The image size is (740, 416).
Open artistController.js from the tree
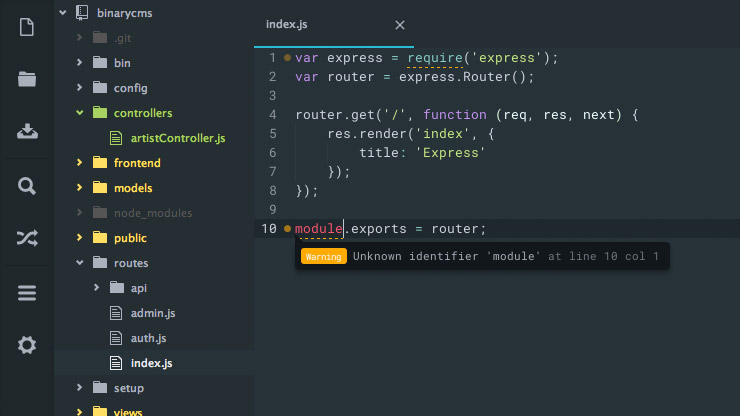click(177, 138)
